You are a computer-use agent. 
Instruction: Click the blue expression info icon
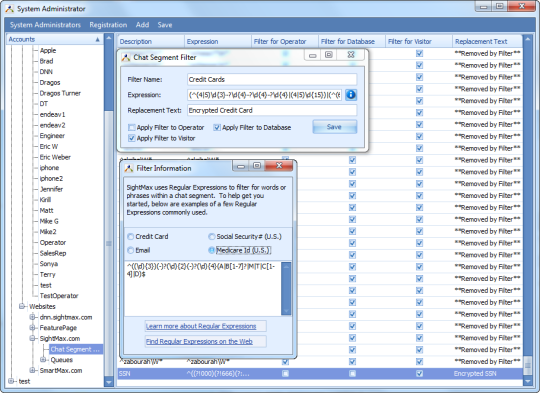coord(351,95)
